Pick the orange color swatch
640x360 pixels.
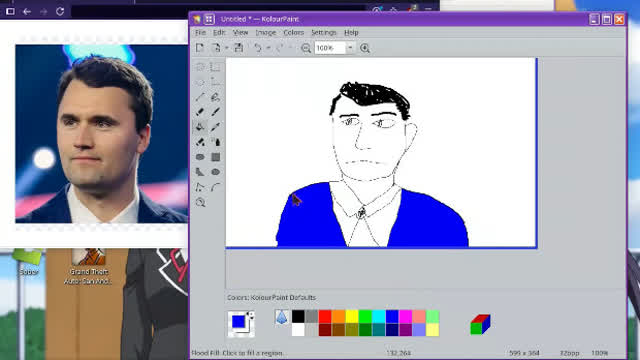pos(338,316)
